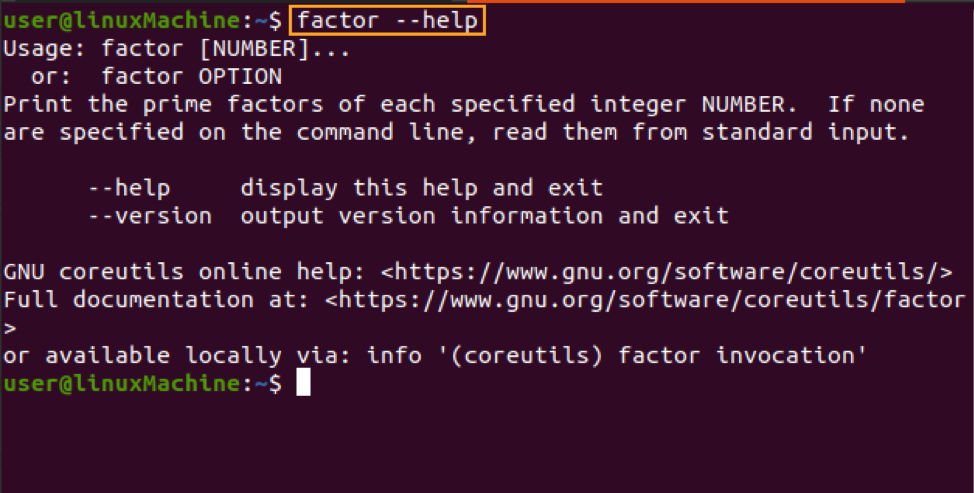Click 'output version information and exit' text
This screenshot has width=974, height=493.
coord(485,216)
